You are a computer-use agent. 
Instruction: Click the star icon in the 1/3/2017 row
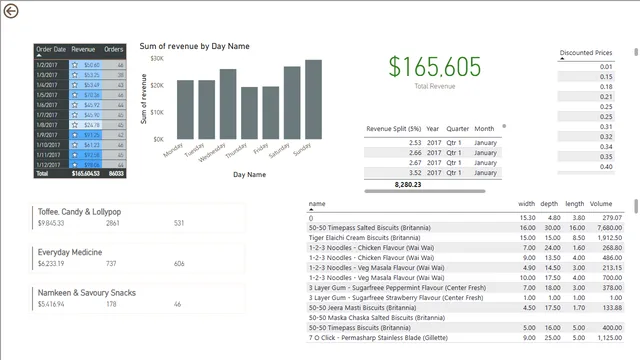(x=75, y=75)
